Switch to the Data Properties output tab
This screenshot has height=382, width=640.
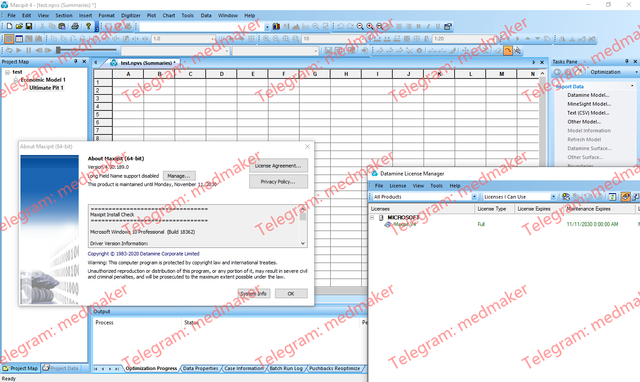200,368
